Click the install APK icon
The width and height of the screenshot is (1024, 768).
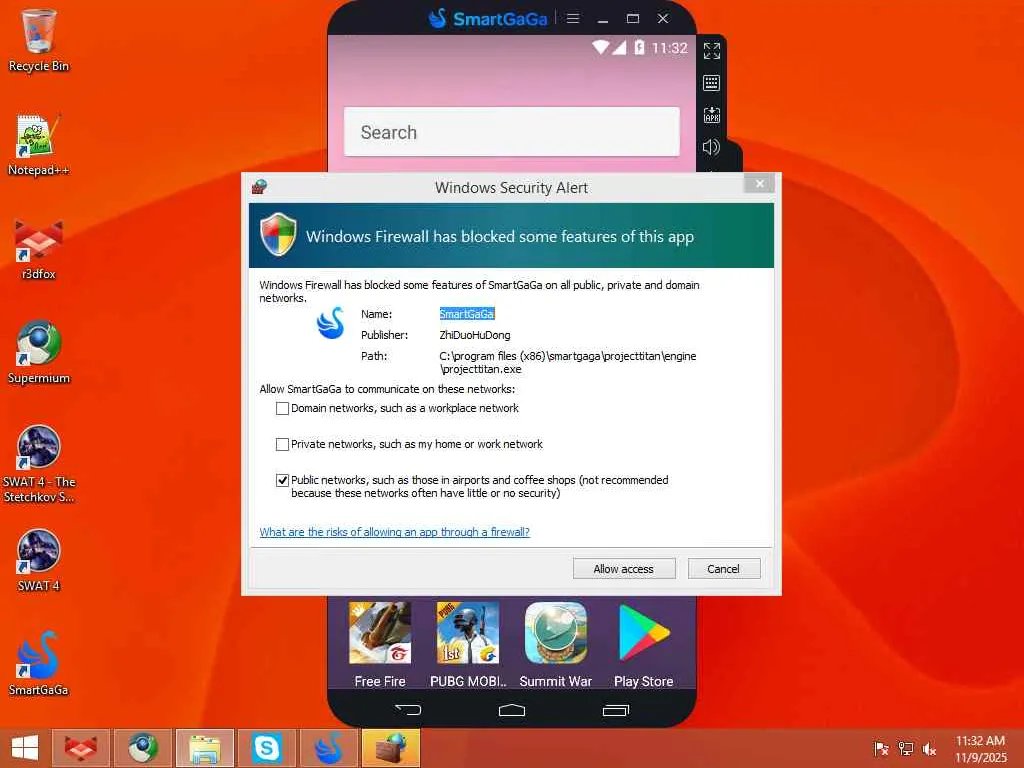[x=712, y=115]
